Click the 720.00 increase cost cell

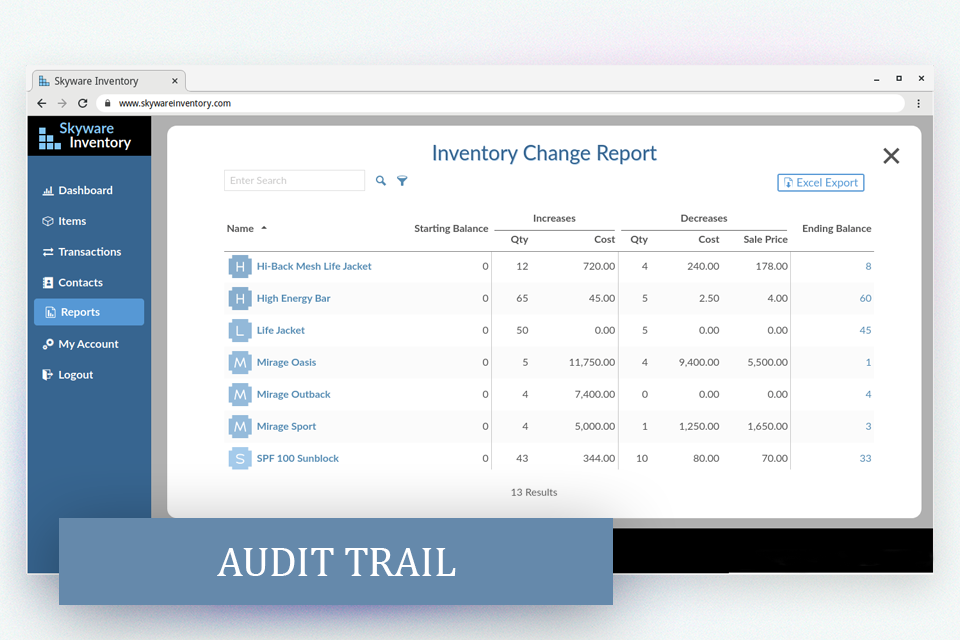[x=599, y=266]
